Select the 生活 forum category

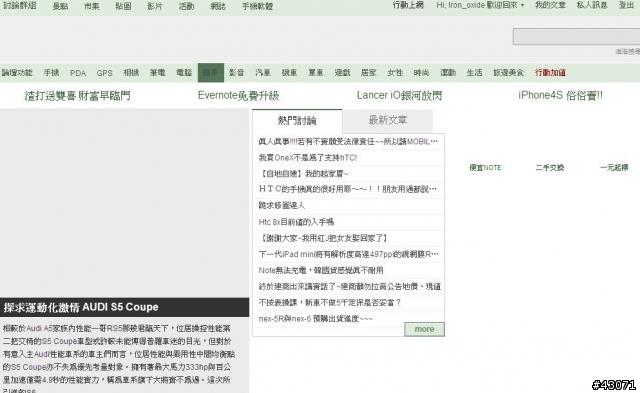(474, 73)
